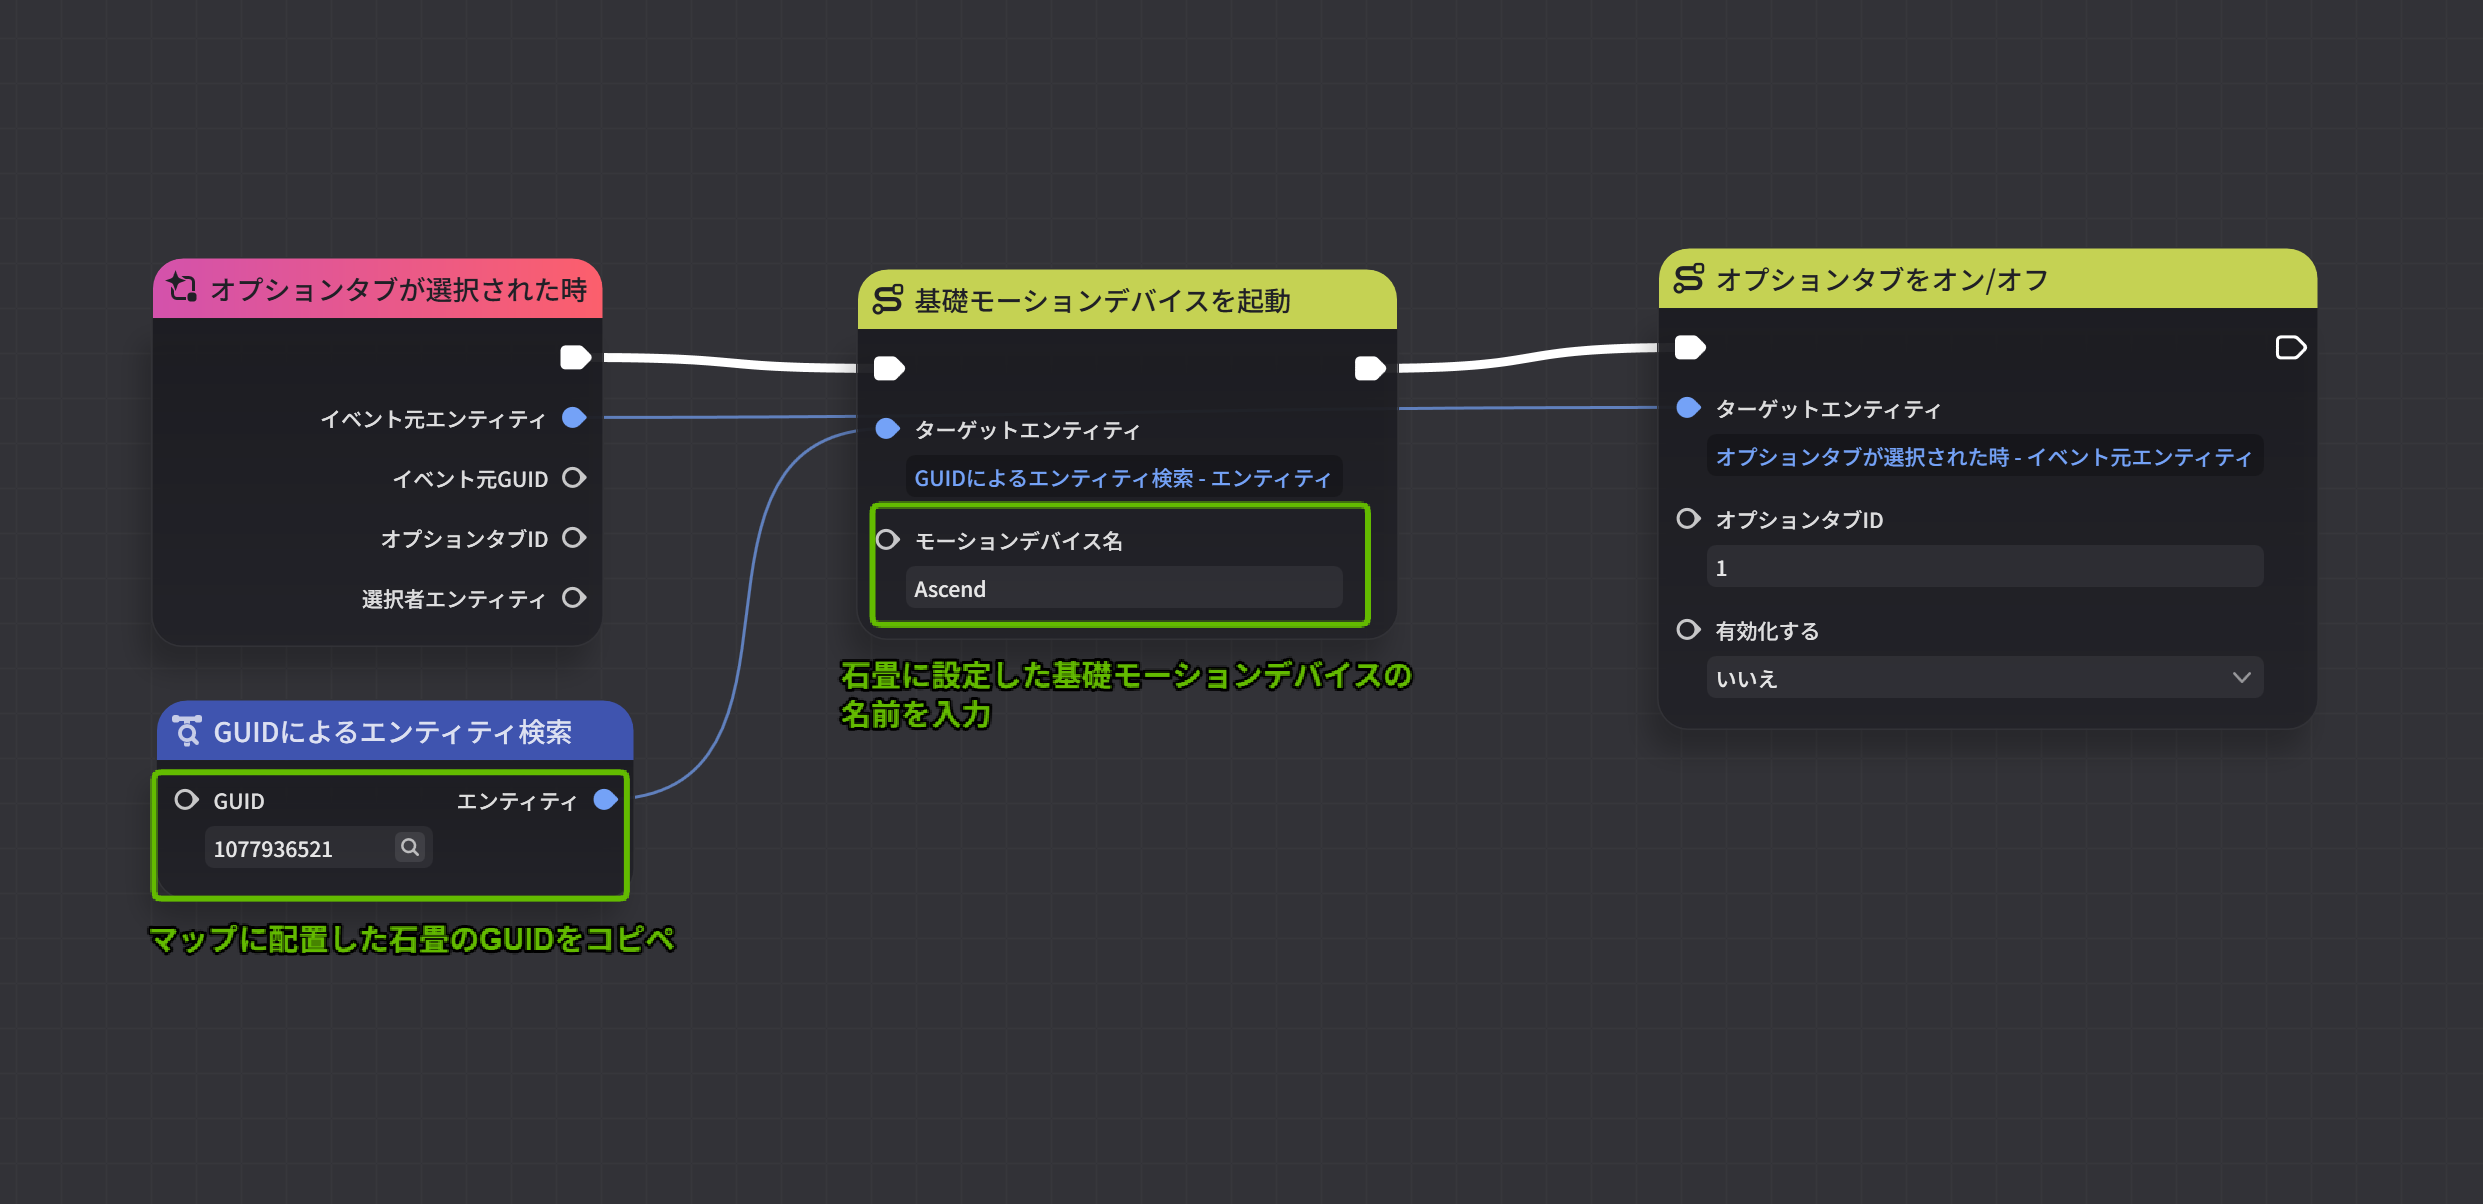
Task: Click the ターゲットエンティティ input pin on 基礎モーションデバイスを起動
Action: coord(886,429)
